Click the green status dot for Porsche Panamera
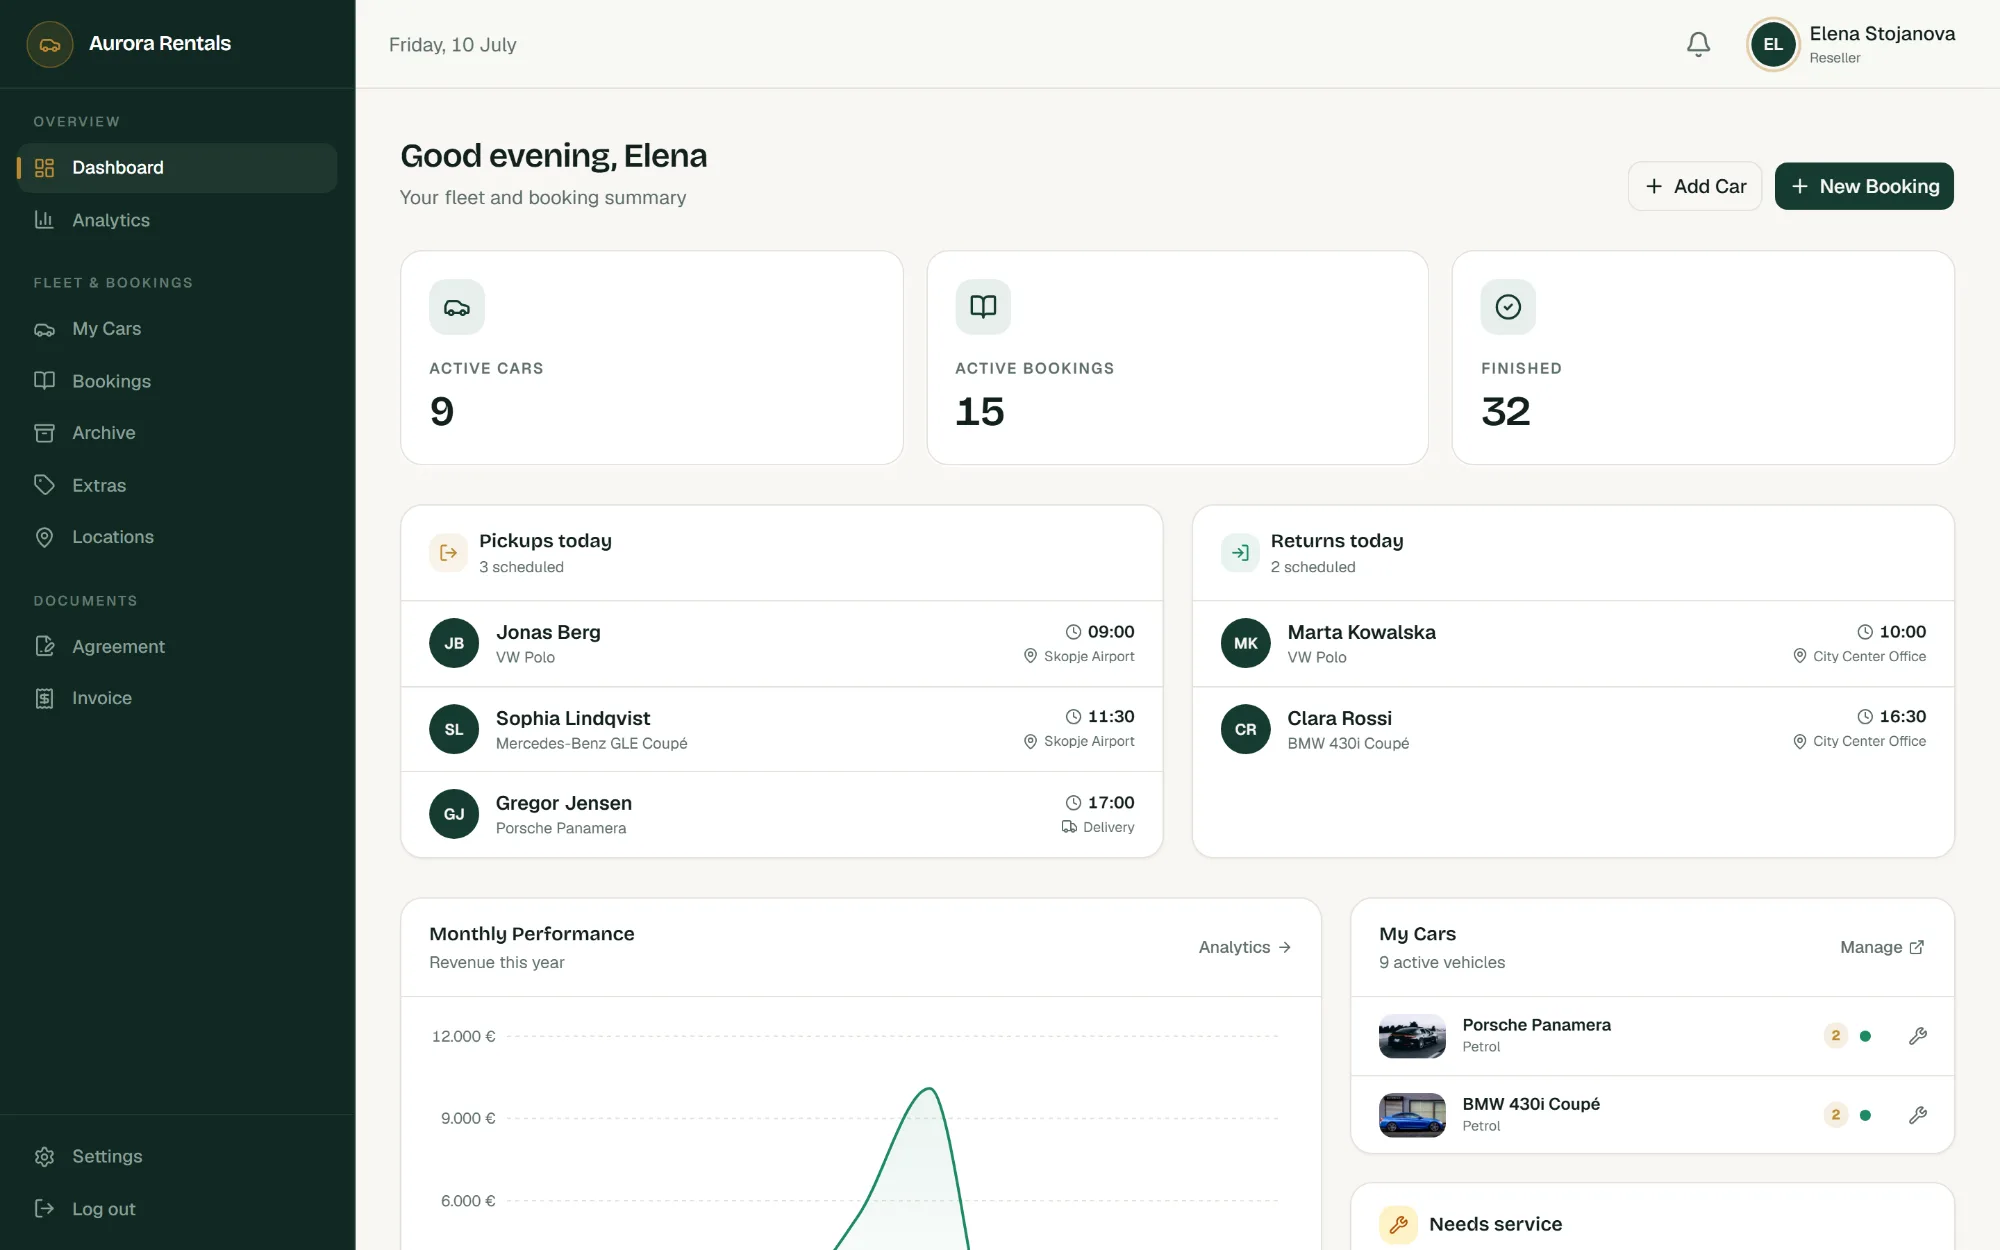Viewport: 2000px width, 1250px height. (x=1865, y=1036)
